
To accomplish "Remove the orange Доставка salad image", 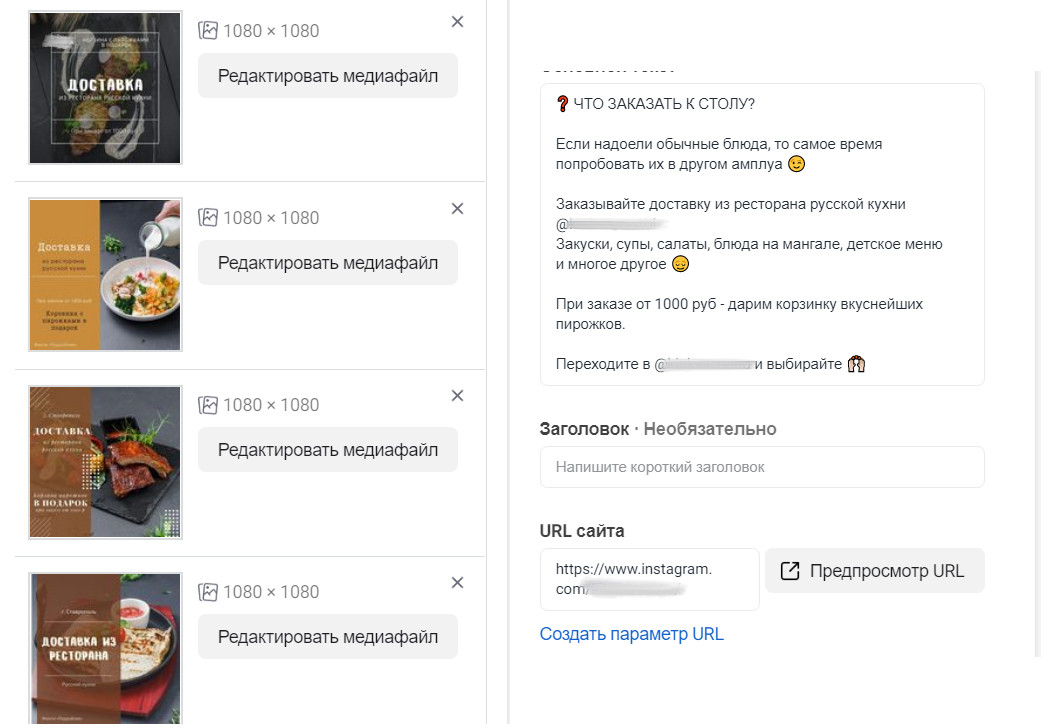I will (457, 209).
